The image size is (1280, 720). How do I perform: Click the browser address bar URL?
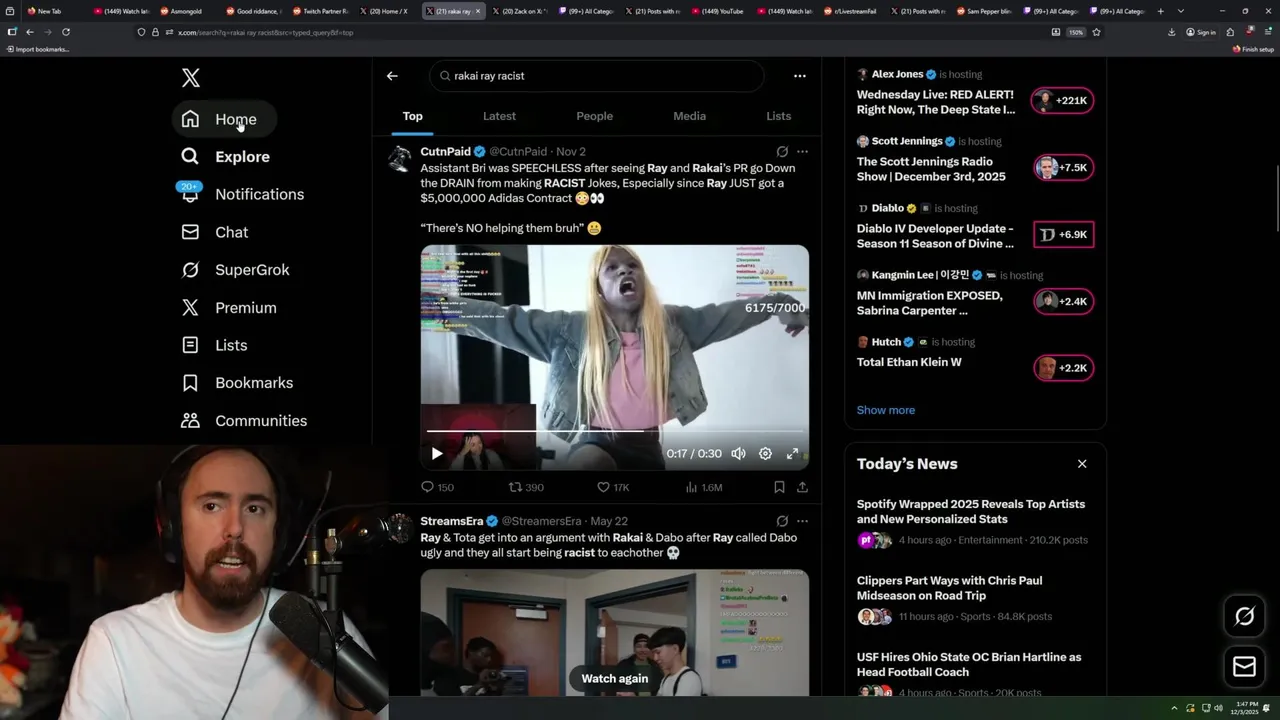(x=264, y=32)
